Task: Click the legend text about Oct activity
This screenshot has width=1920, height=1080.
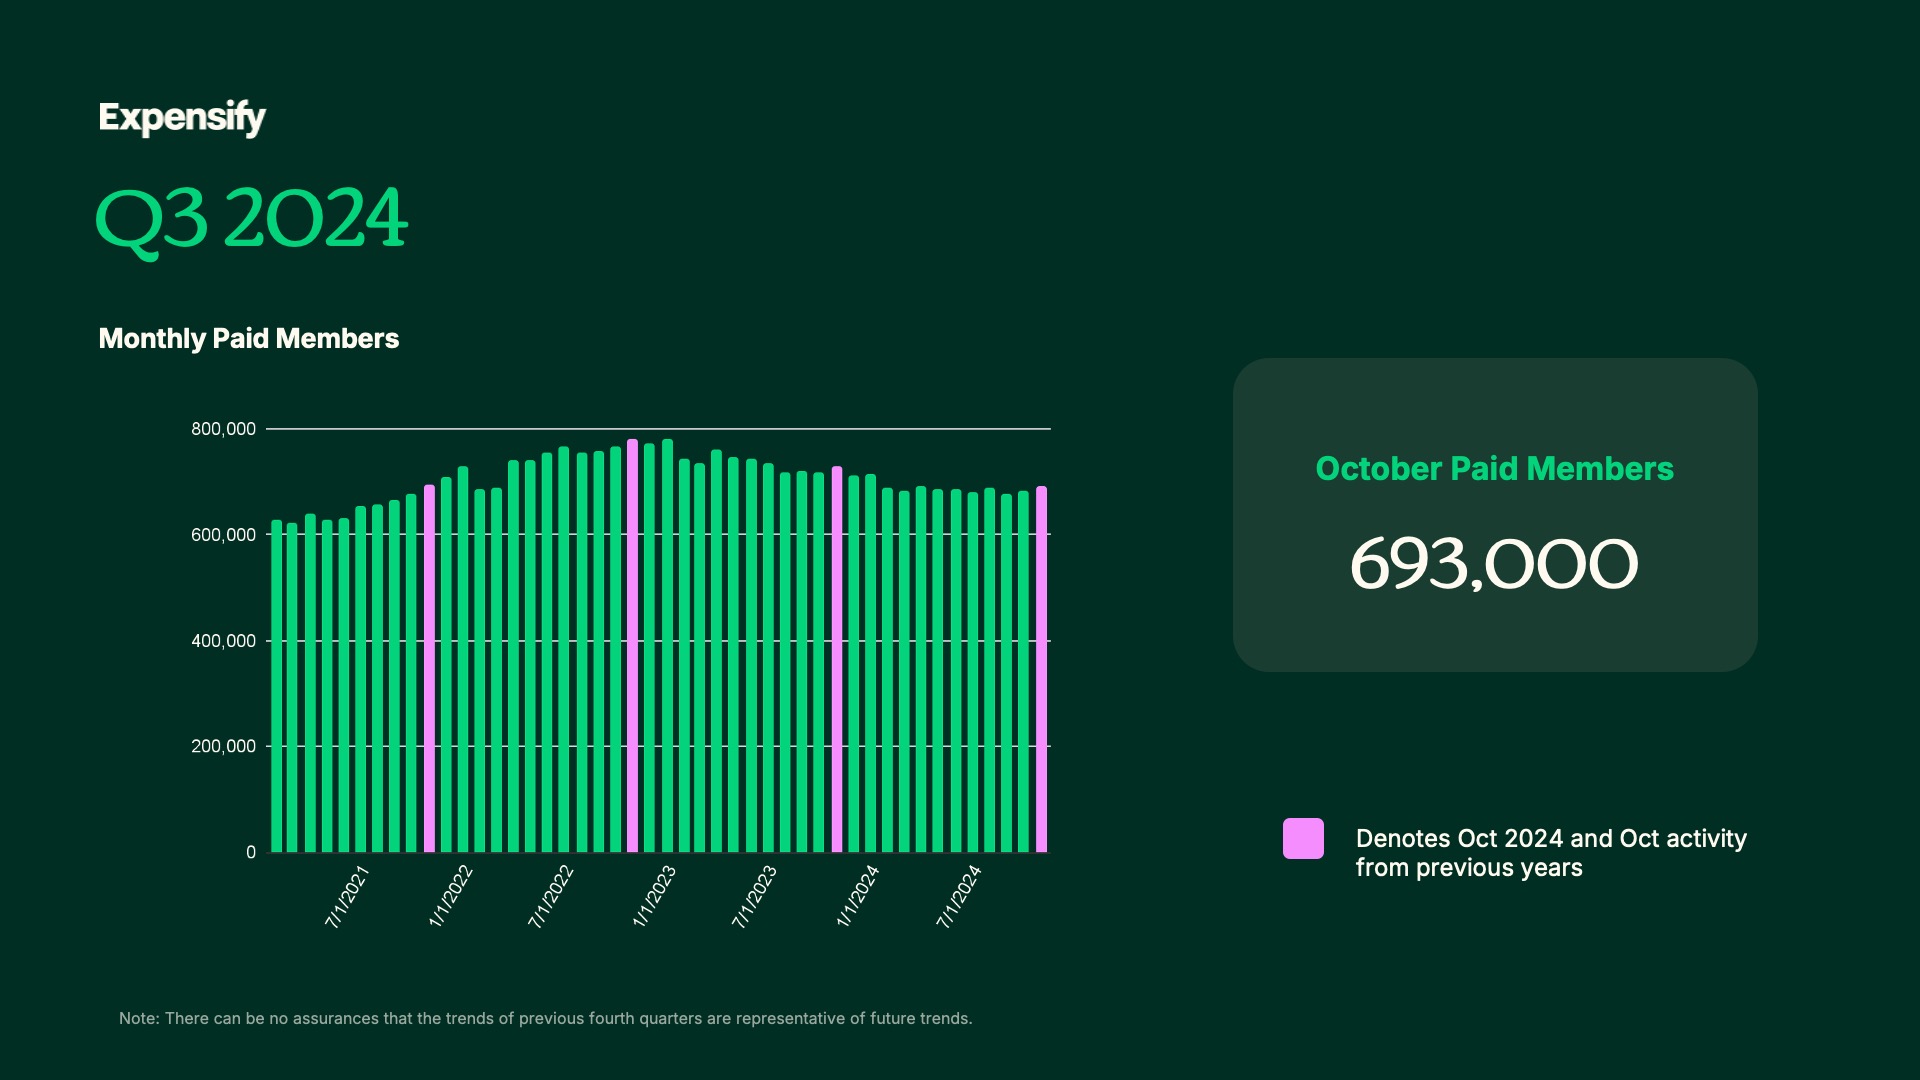Action: pyautogui.click(x=1551, y=853)
